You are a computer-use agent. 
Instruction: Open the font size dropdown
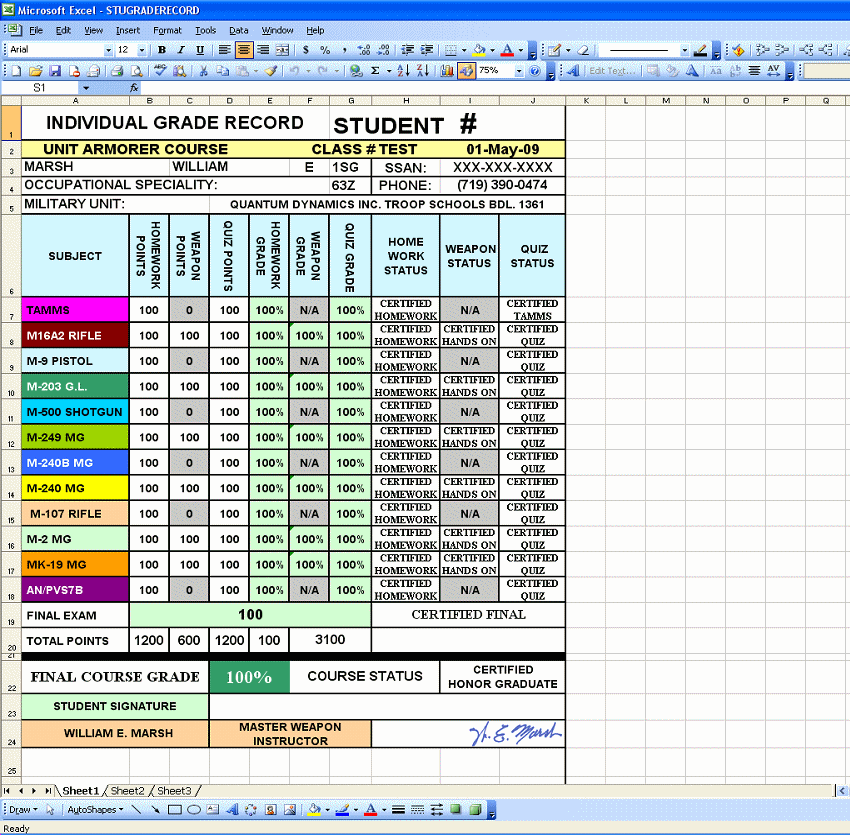pos(142,50)
